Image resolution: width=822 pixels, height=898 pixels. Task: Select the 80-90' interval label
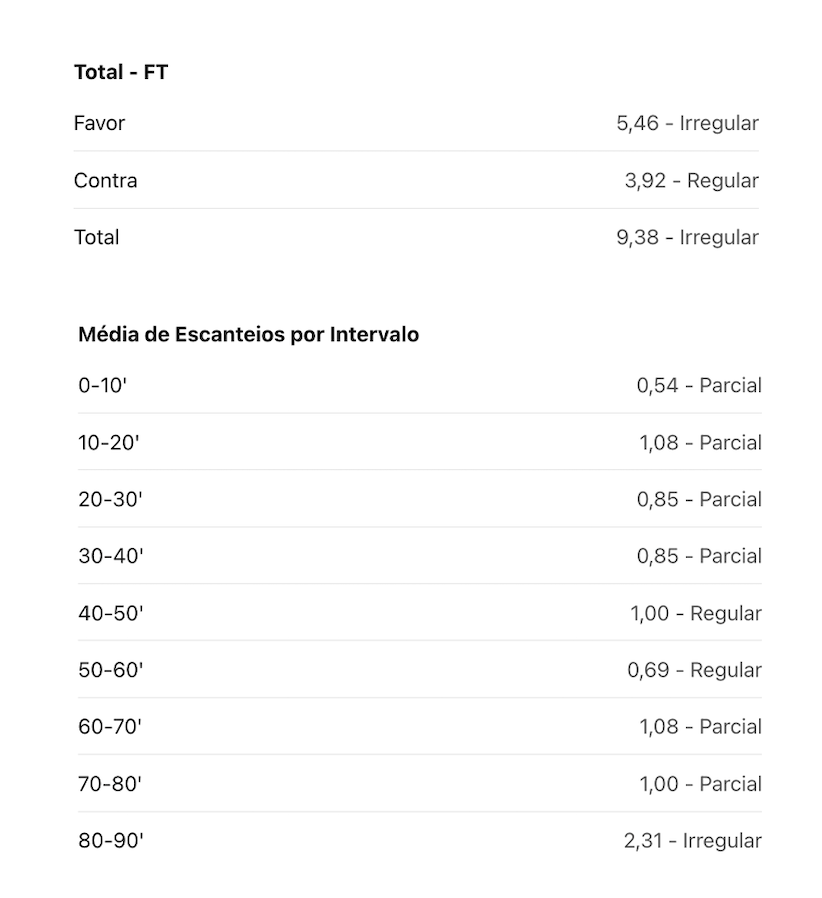coord(111,841)
